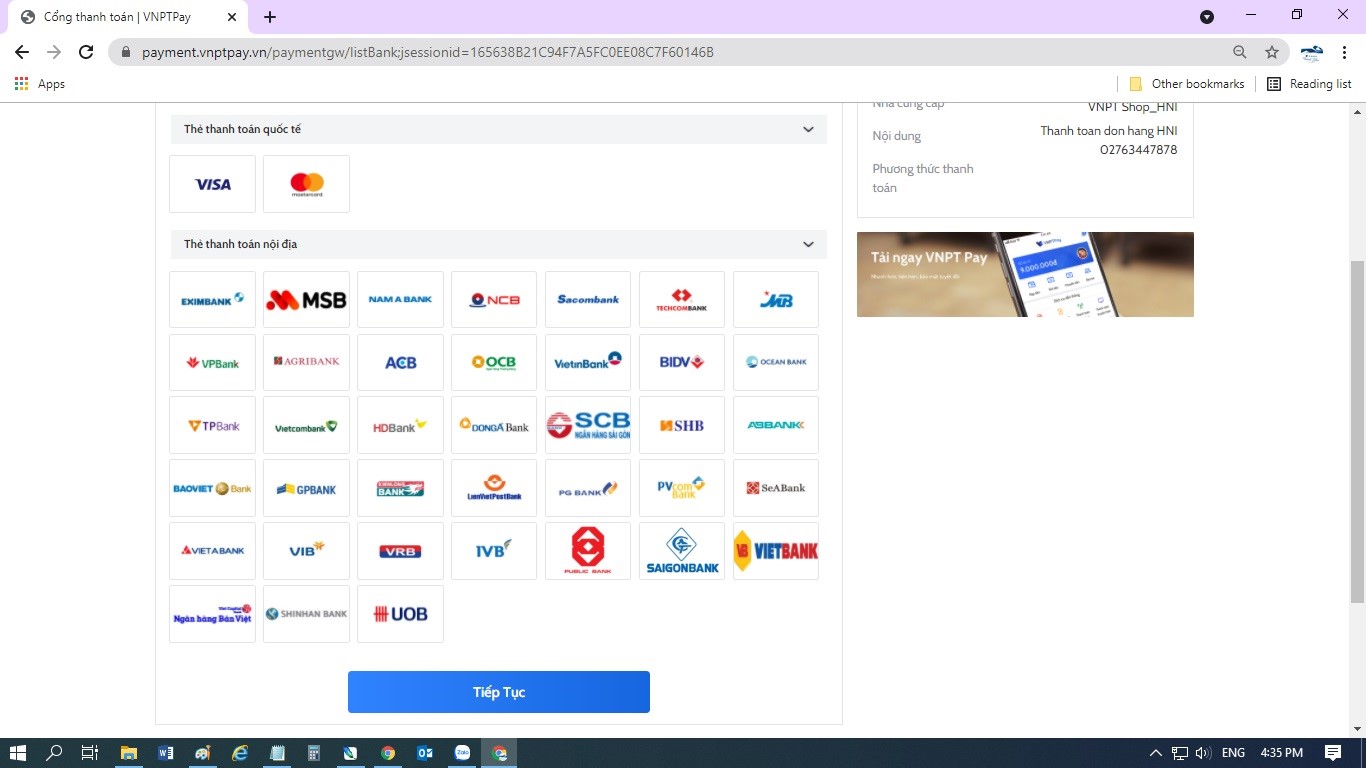Select the TPBank logo tile
This screenshot has width=1366, height=768.
pos(212,426)
